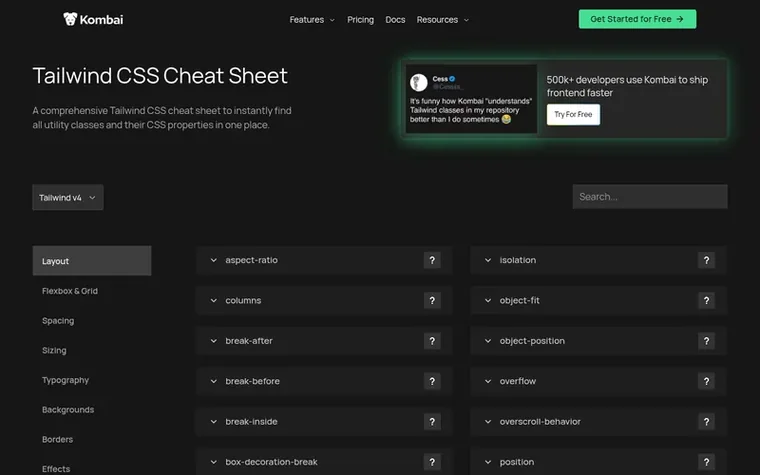This screenshot has width=760, height=475.
Task: Expand the overflow chevron
Action: [x=488, y=381]
